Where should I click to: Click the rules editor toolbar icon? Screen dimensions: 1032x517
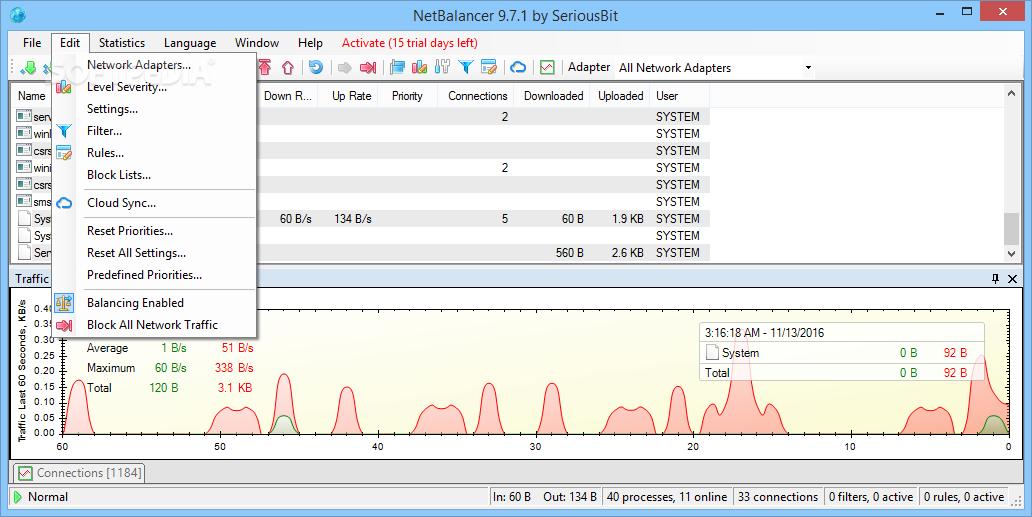[x=488, y=67]
